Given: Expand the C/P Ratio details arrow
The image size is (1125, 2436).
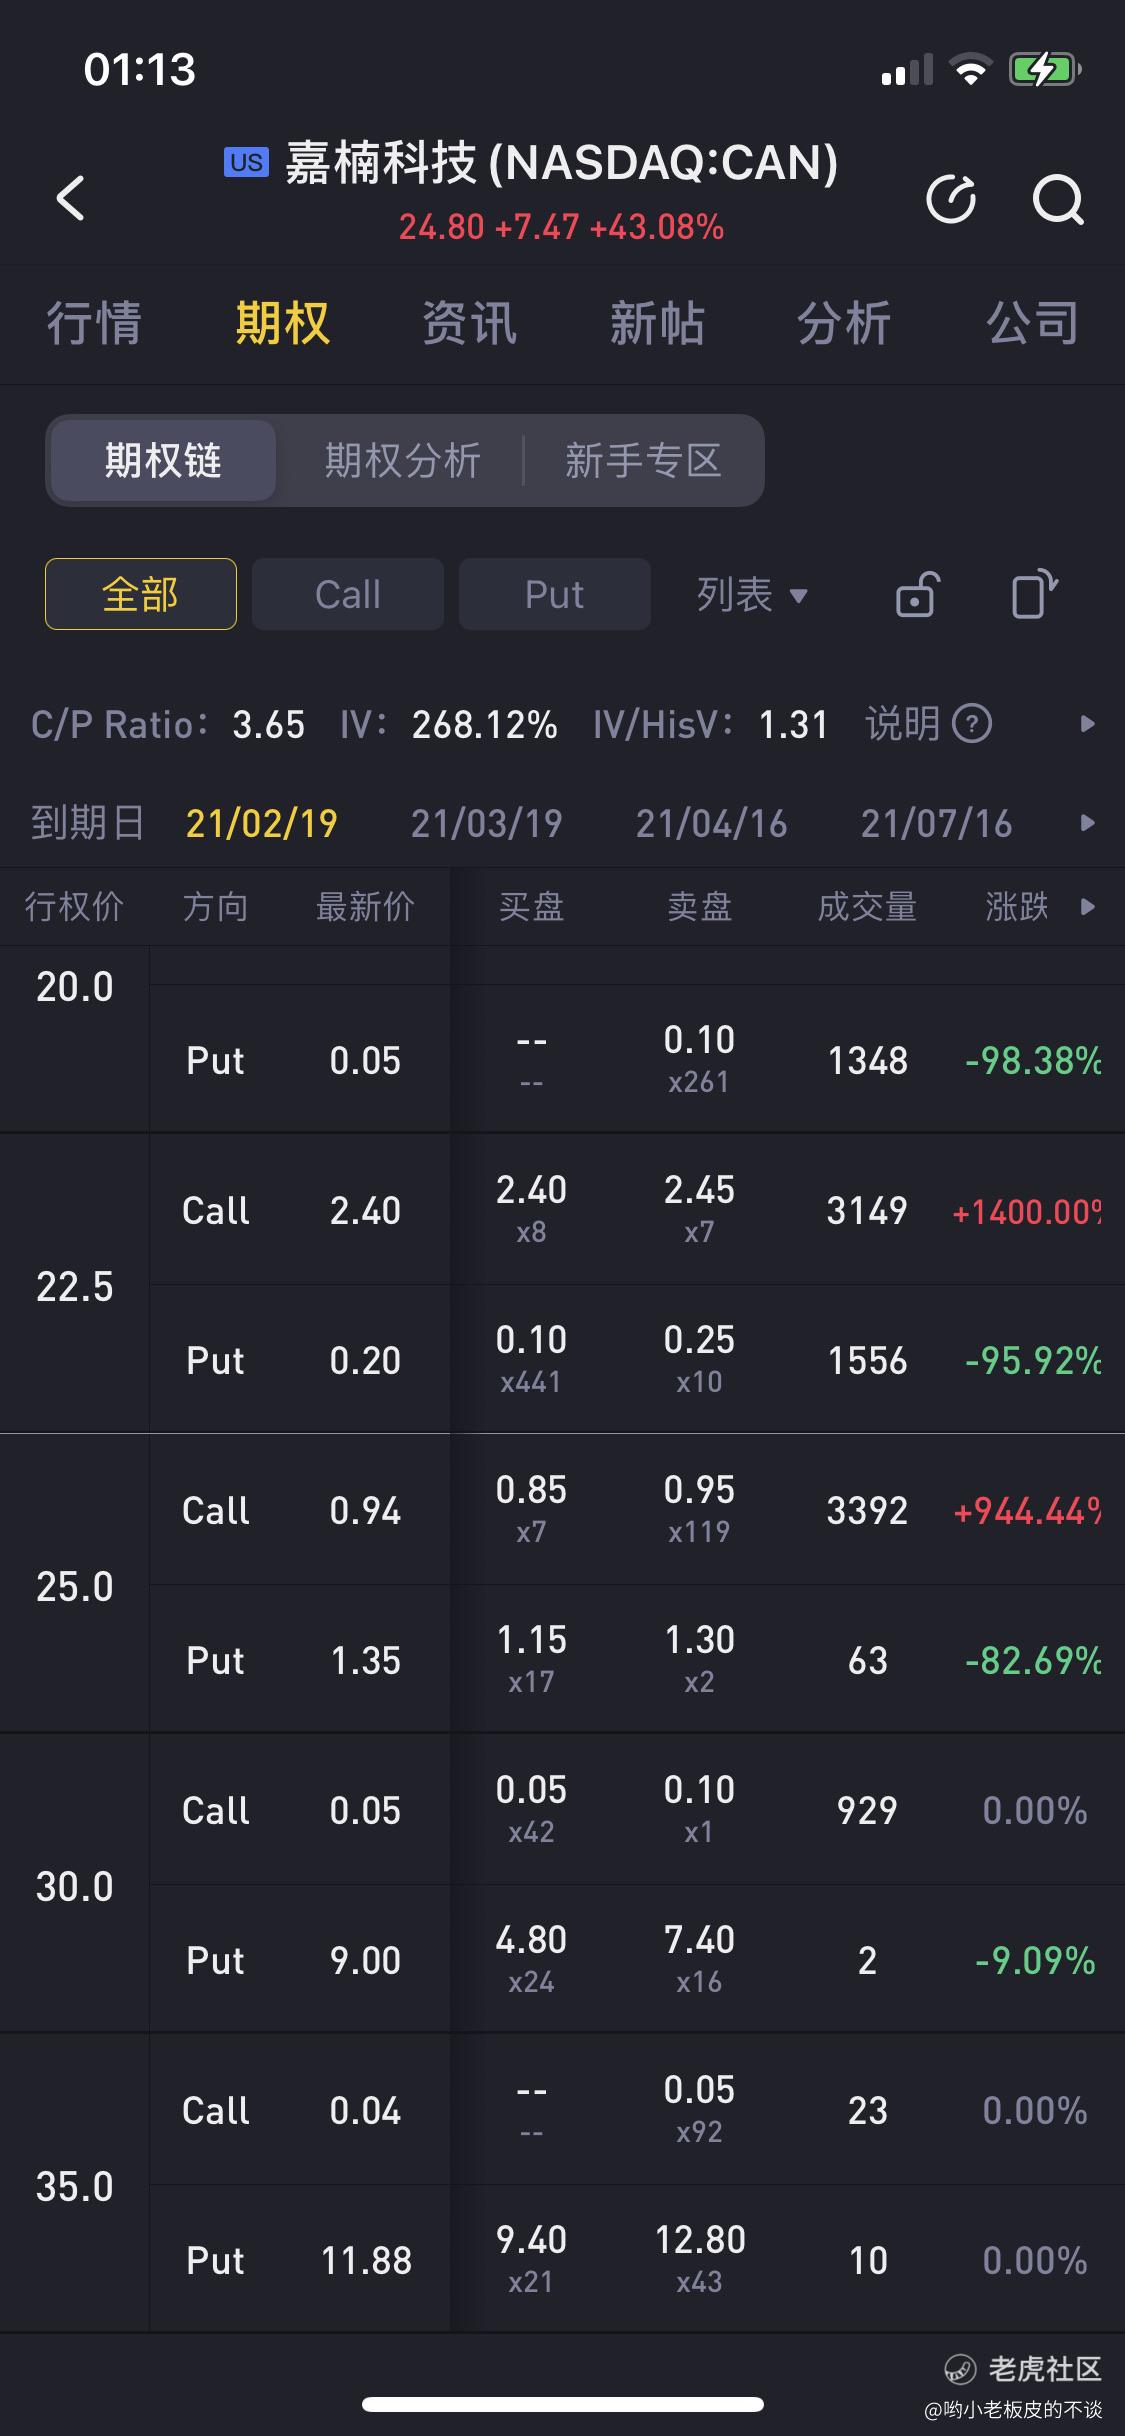Looking at the screenshot, I should (x=1088, y=723).
